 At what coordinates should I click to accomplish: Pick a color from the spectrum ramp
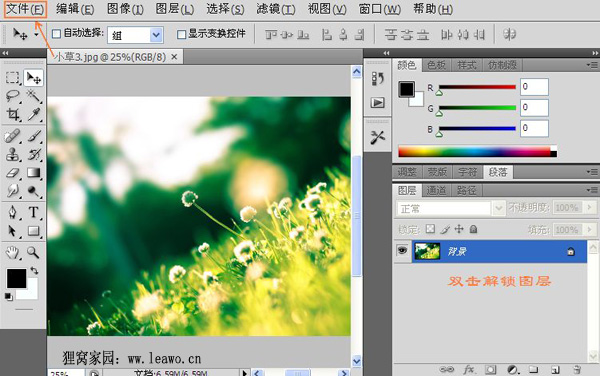click(477, 151)
